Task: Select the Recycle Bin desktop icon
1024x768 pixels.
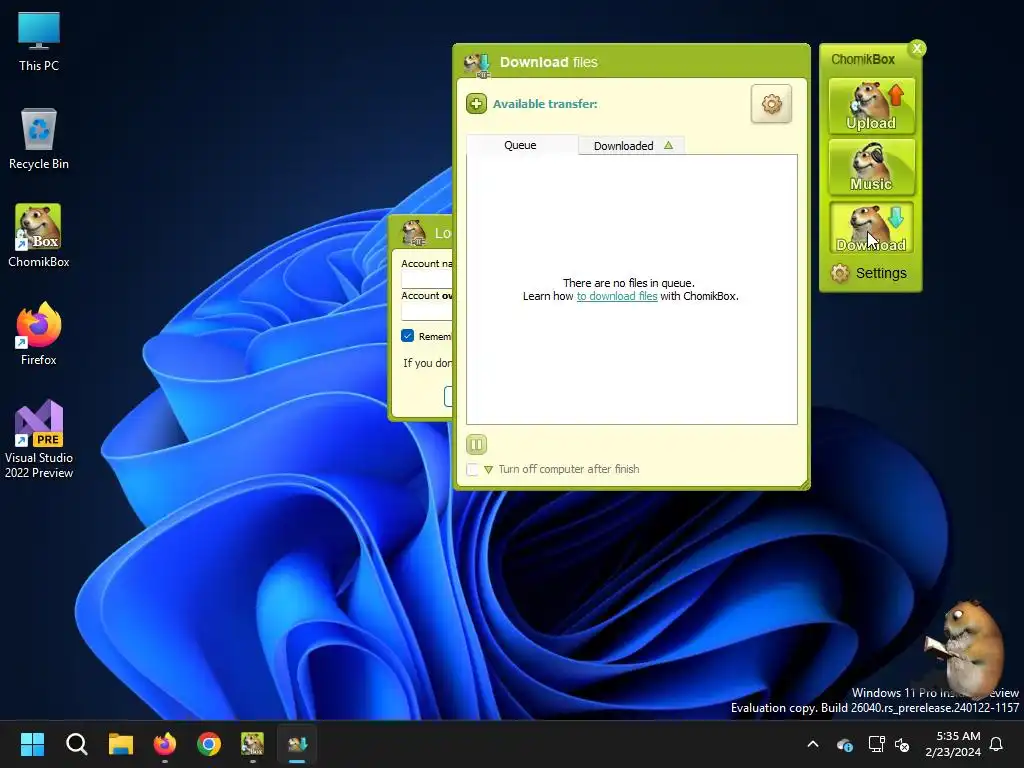Action: click(39, 139)
